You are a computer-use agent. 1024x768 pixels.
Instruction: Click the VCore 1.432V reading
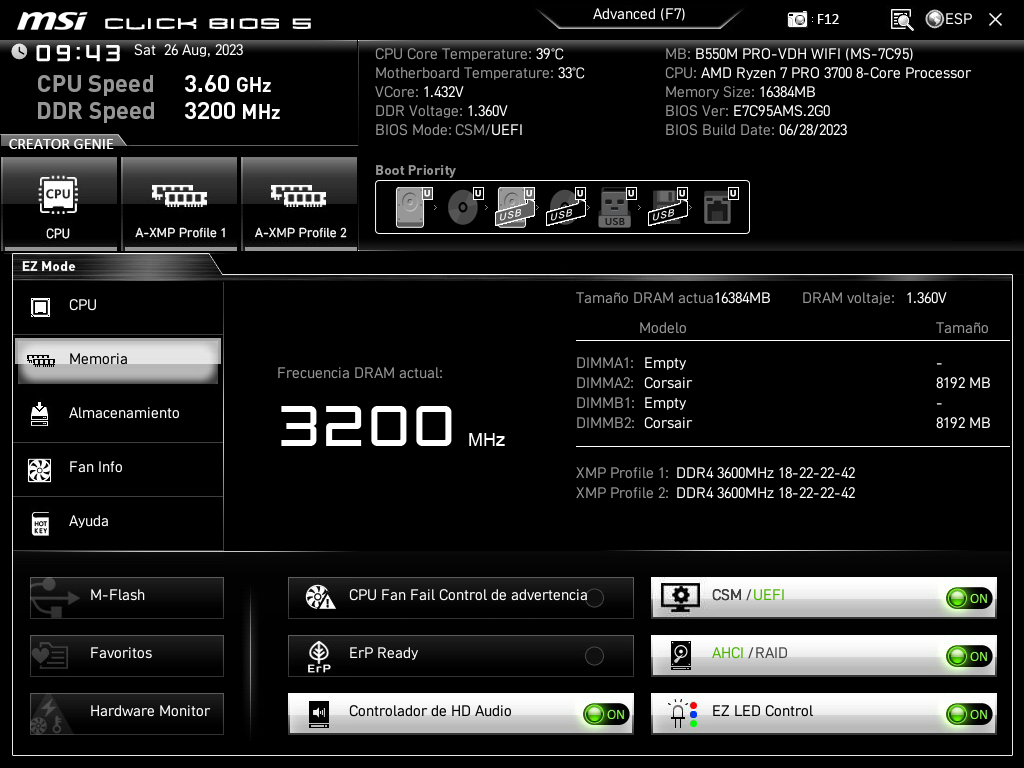coord(419,92)
